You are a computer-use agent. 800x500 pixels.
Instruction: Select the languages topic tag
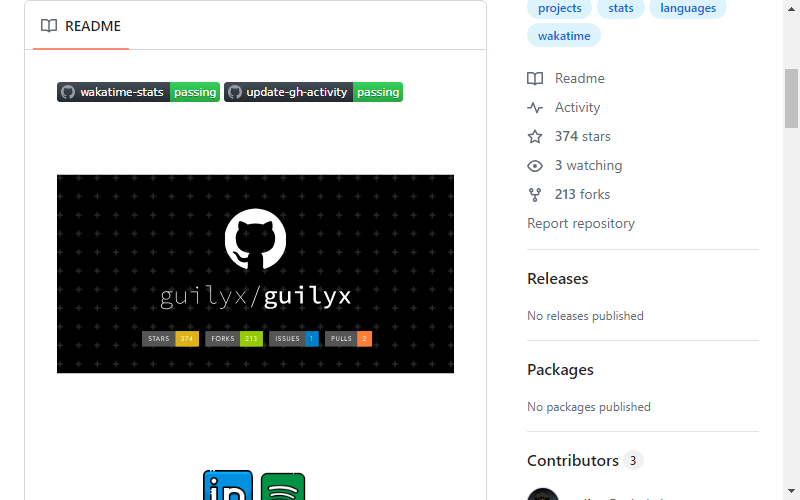coord(688,8)
